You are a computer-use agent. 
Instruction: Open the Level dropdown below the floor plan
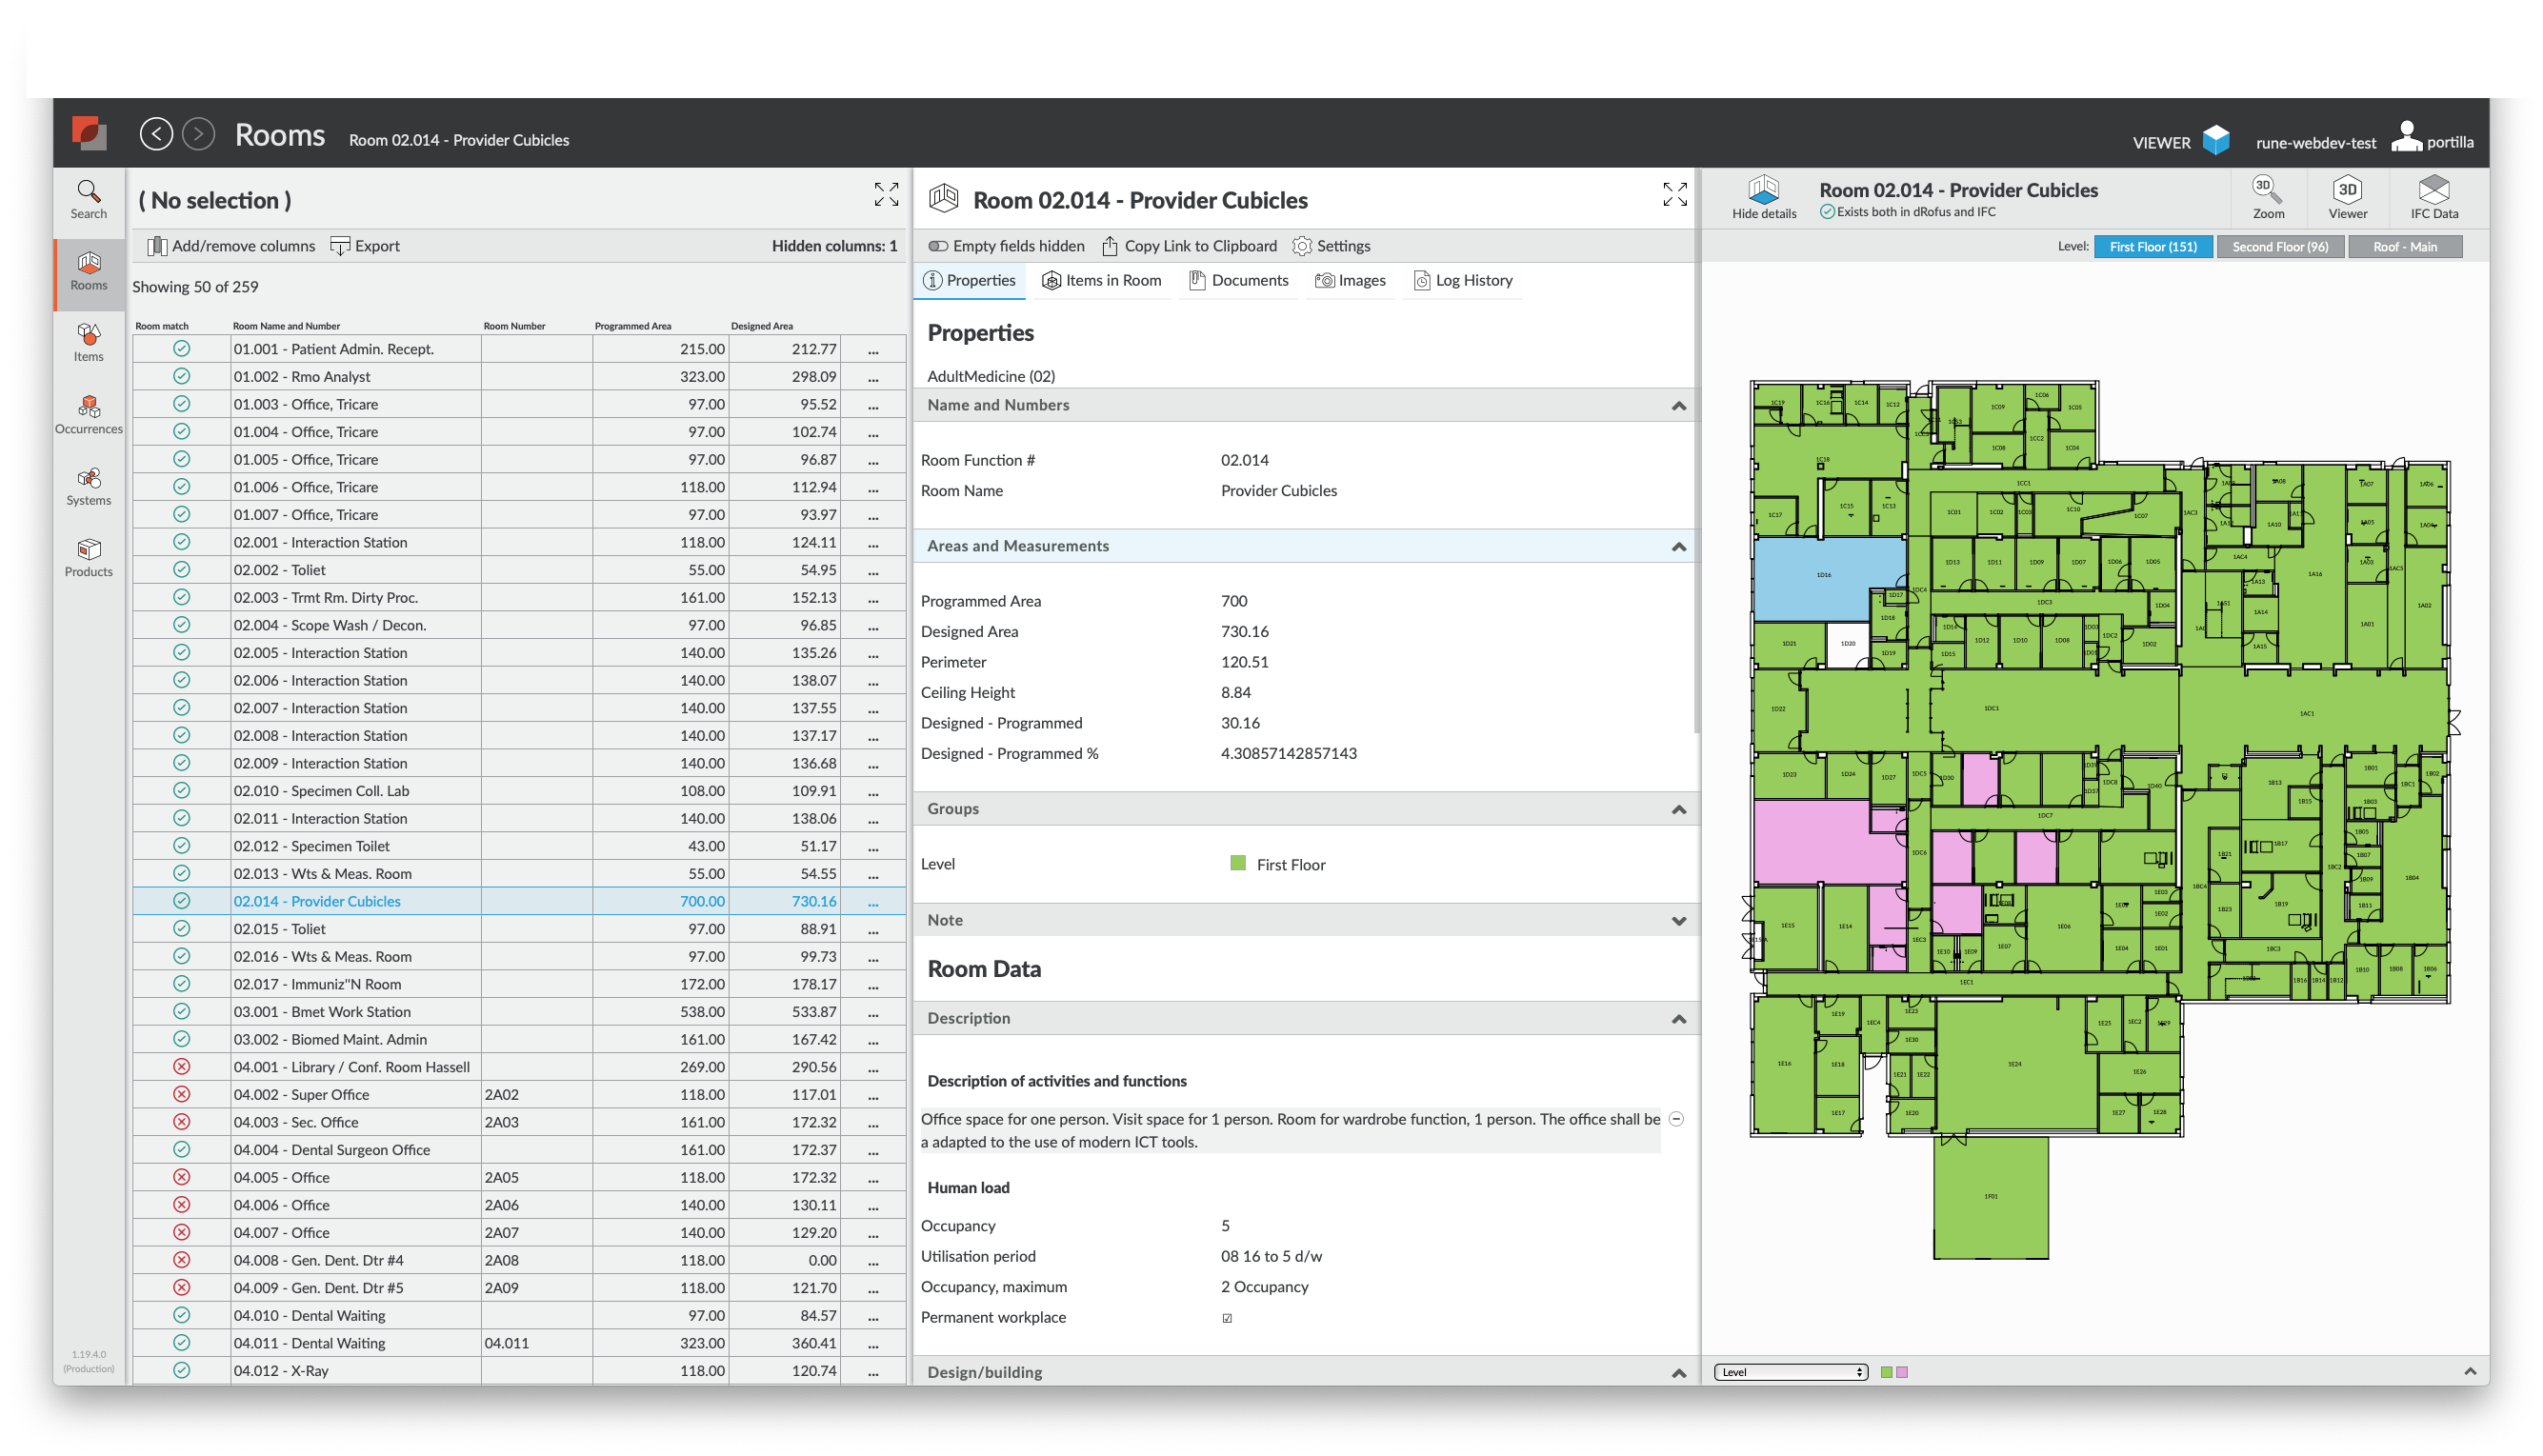pos(1789,1372)
